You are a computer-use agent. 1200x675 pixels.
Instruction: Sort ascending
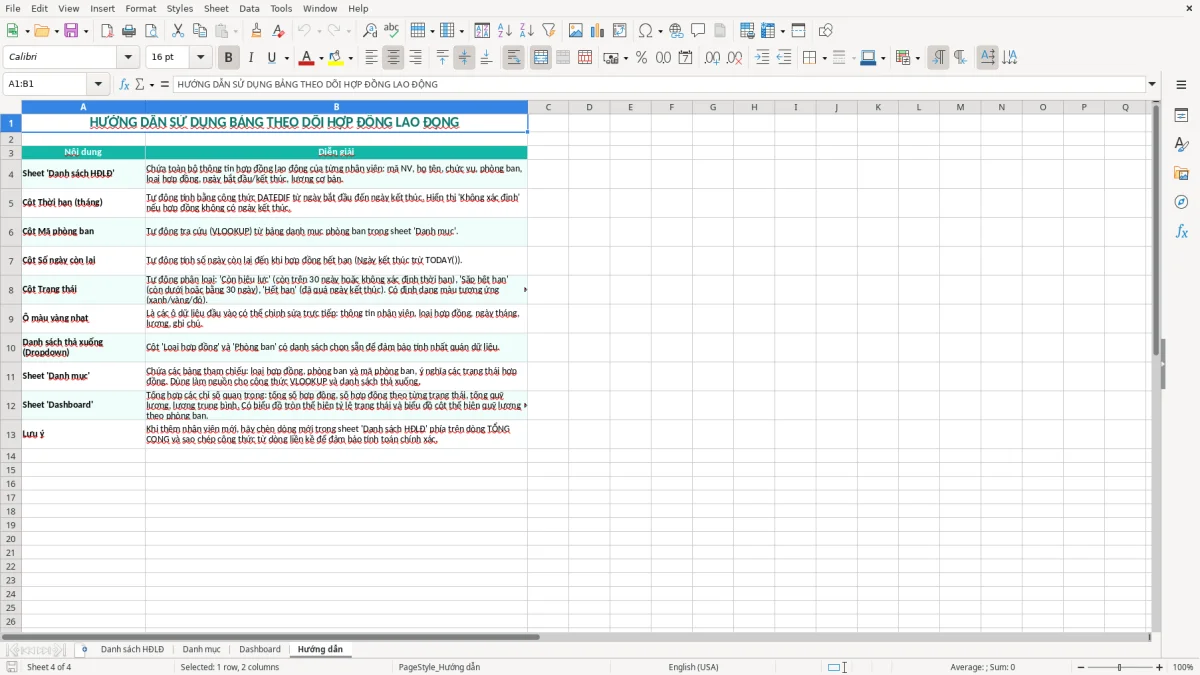click(504, 31)
